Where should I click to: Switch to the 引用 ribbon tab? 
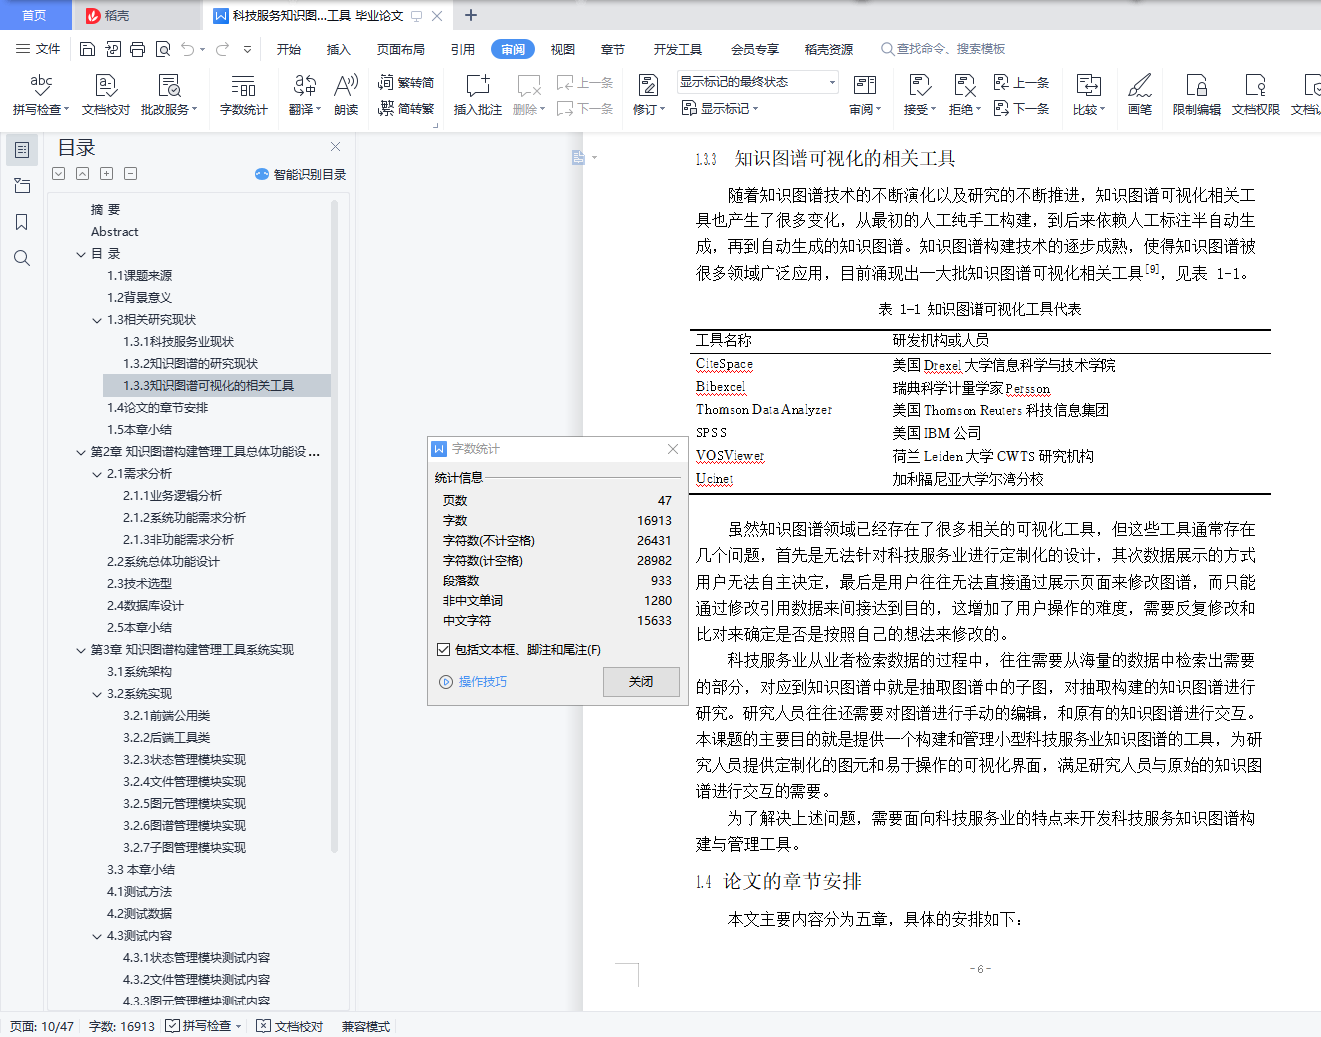pos(463,49)
